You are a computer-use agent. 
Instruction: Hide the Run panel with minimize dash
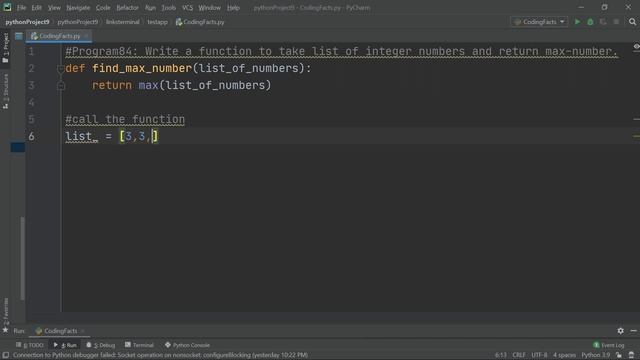[x=633, y=331]
